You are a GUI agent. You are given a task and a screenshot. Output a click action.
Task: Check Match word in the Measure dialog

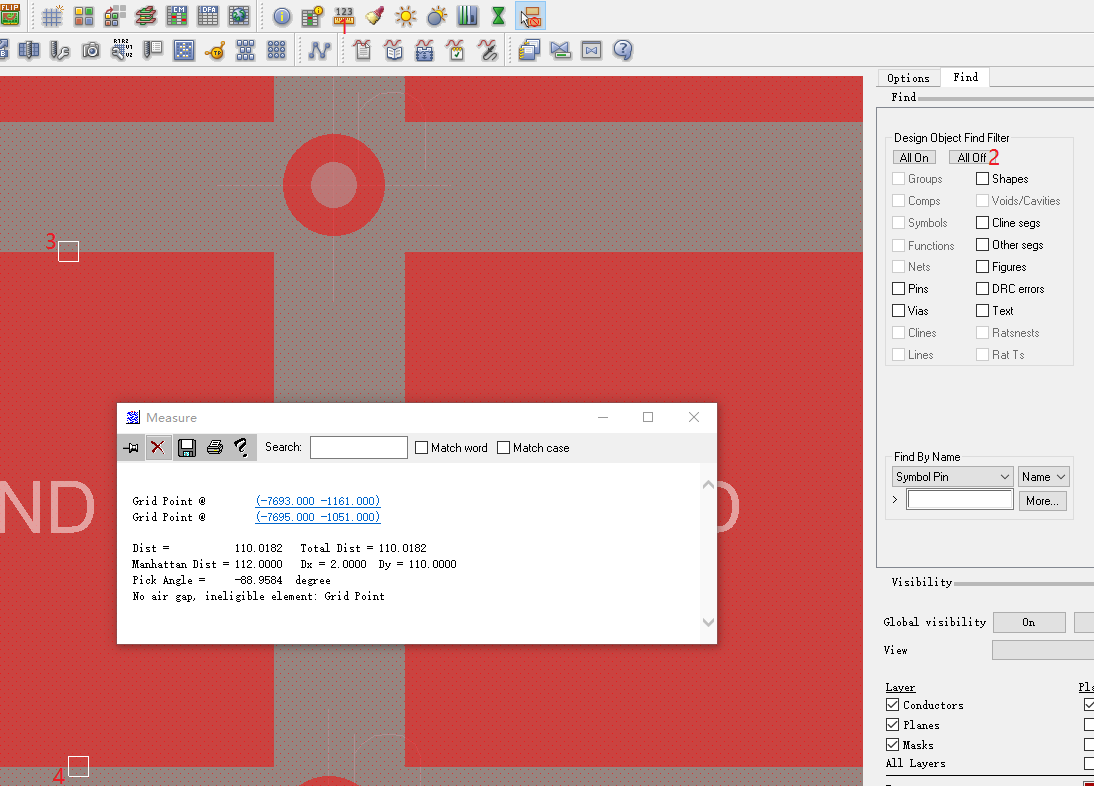(421, 447)
